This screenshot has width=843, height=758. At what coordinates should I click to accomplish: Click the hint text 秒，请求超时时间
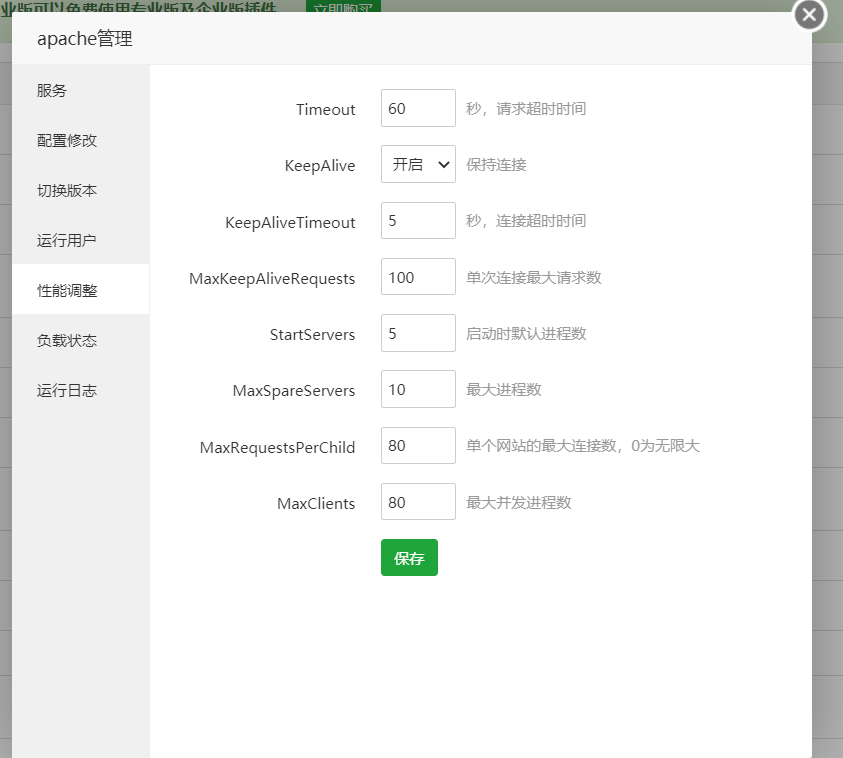click(526, 109)
